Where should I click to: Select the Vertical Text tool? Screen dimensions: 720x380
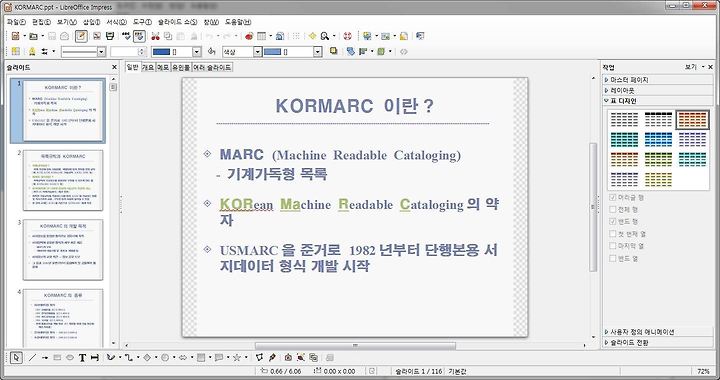point(95,358)
